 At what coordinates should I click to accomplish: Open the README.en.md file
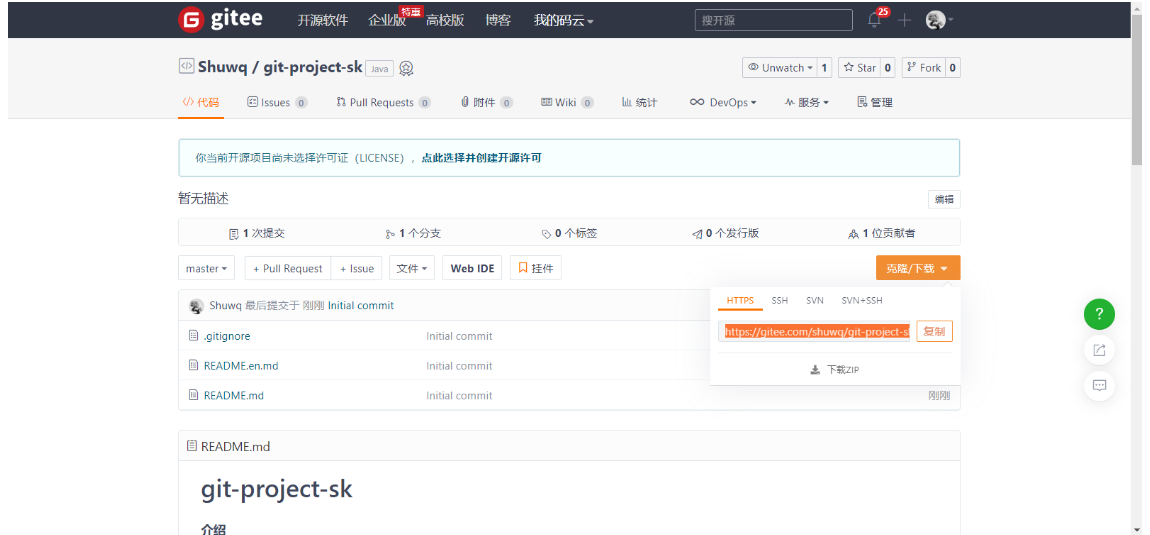(x=241, y=365)
